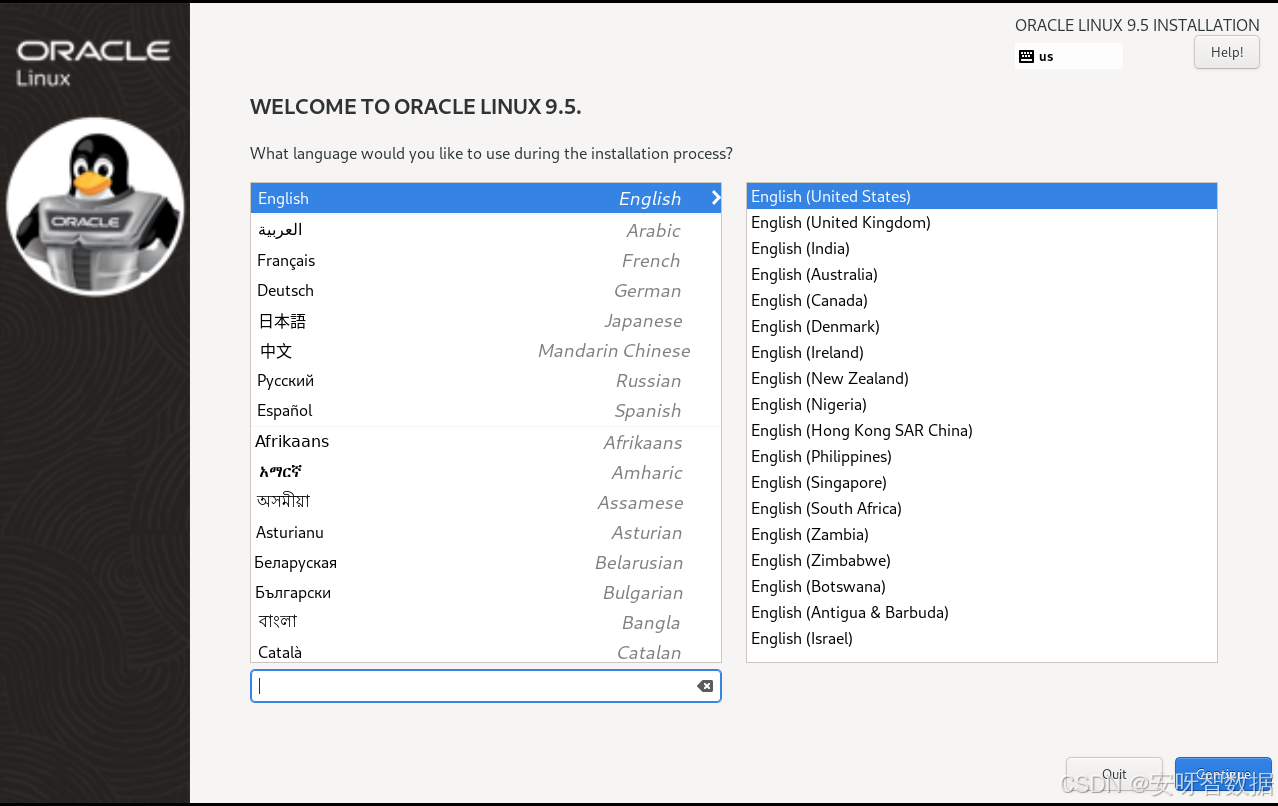Screen dimensions: 1278x806
Task: Choose Беларуская (Belarusian) language
Action: pyautogui.click(x=485, y=562)
